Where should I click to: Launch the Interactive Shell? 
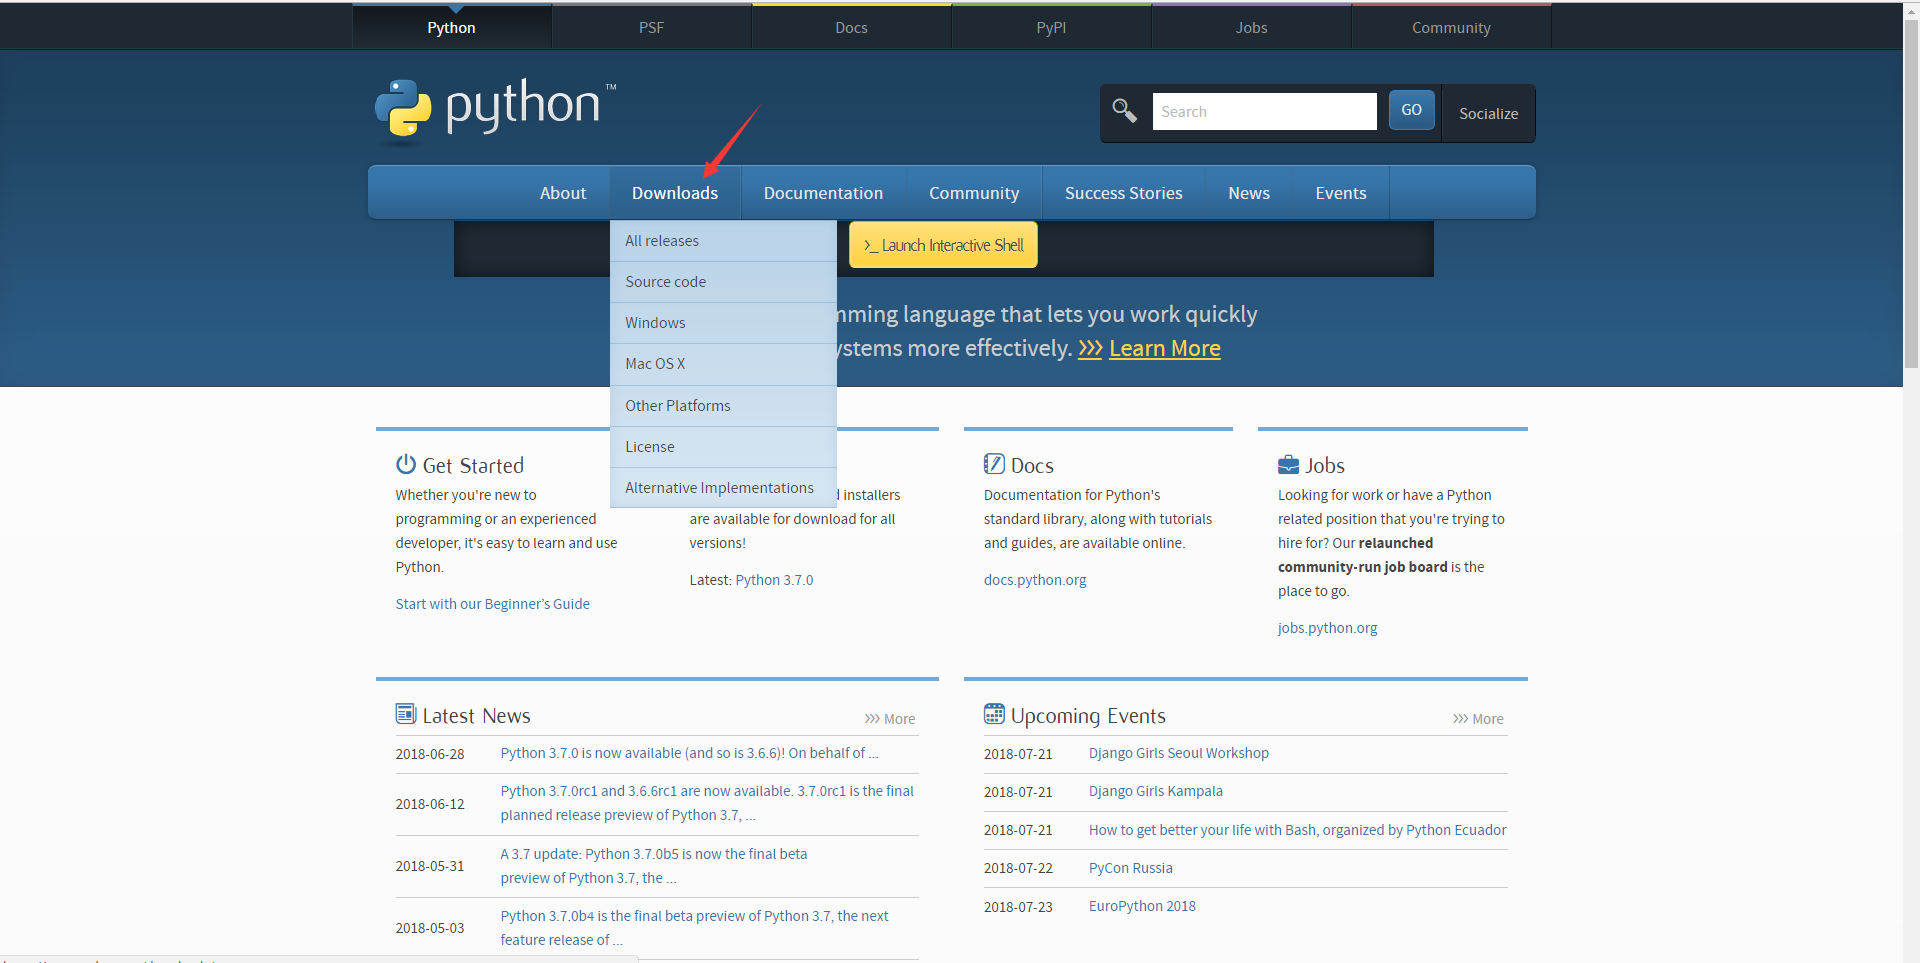[943, 245]
